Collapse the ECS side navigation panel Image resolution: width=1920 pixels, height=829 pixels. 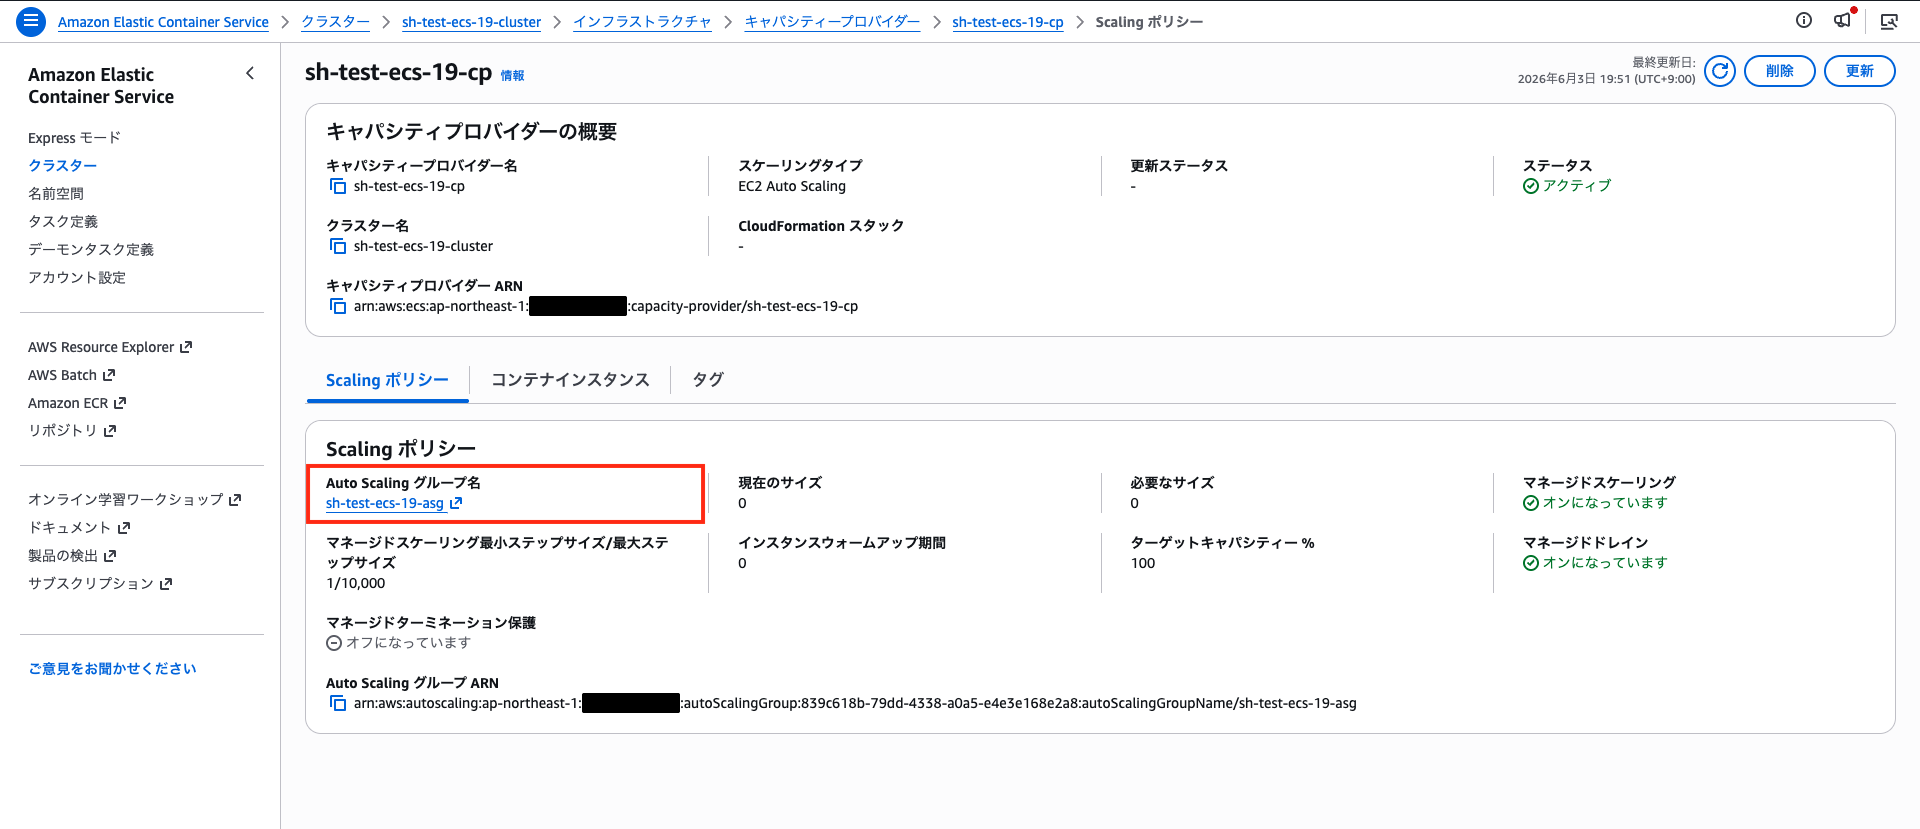[250, 73]
